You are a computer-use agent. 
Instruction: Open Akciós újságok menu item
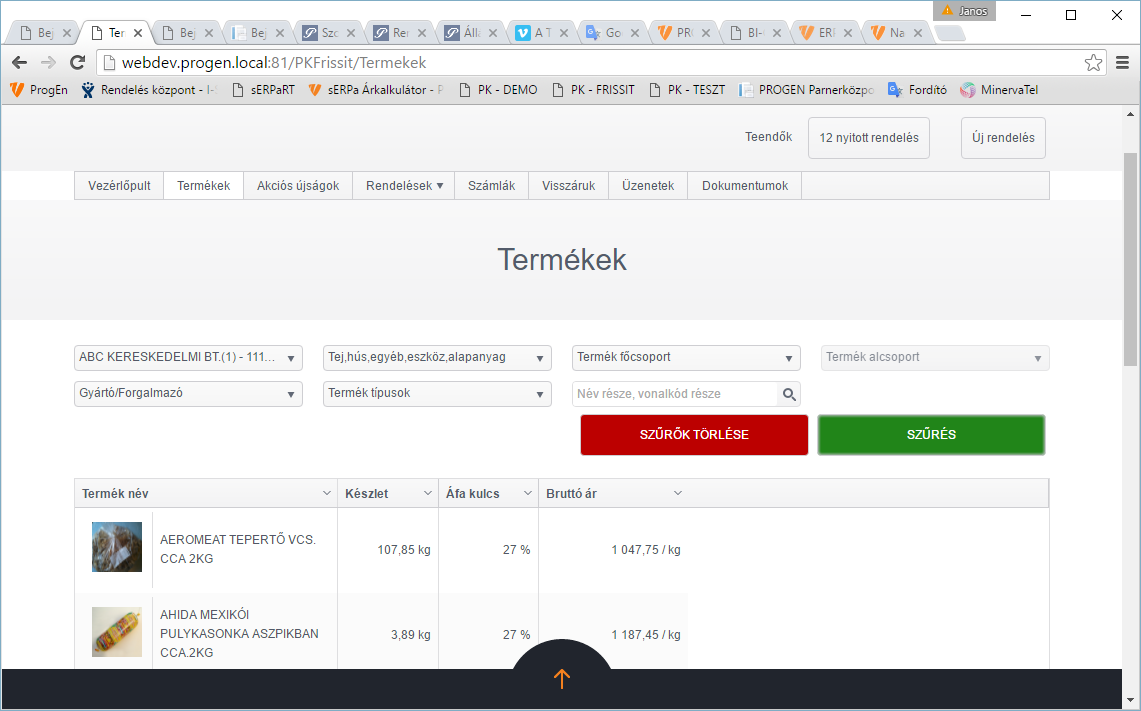pyautogui.click(x=298, y=186)
